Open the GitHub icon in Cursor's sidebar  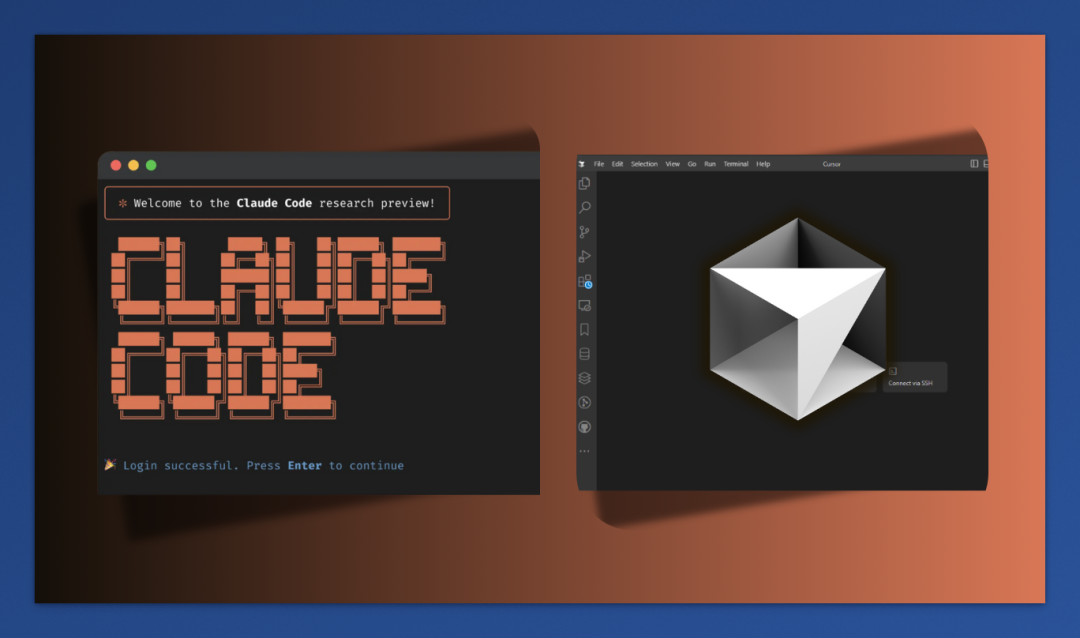click(584, 427)
